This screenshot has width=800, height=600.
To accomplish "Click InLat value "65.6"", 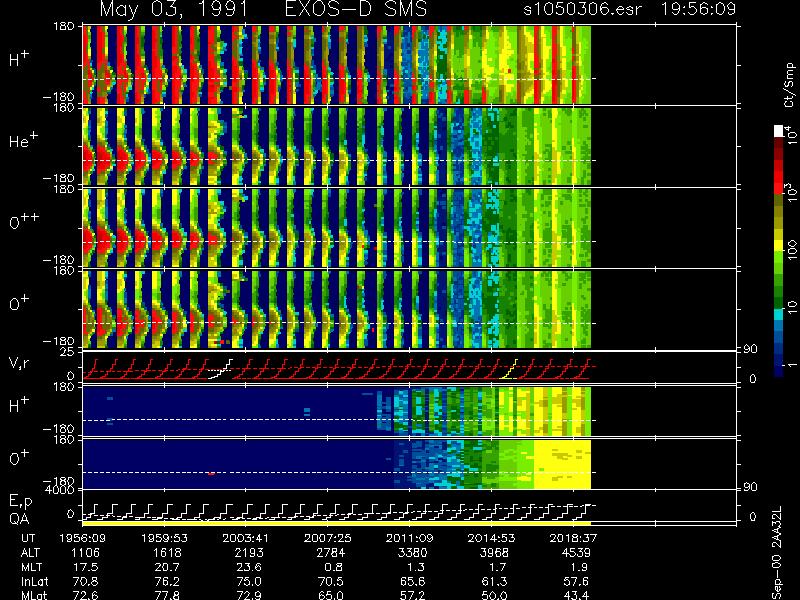I will pyautogui.click(x=415, y=581).
